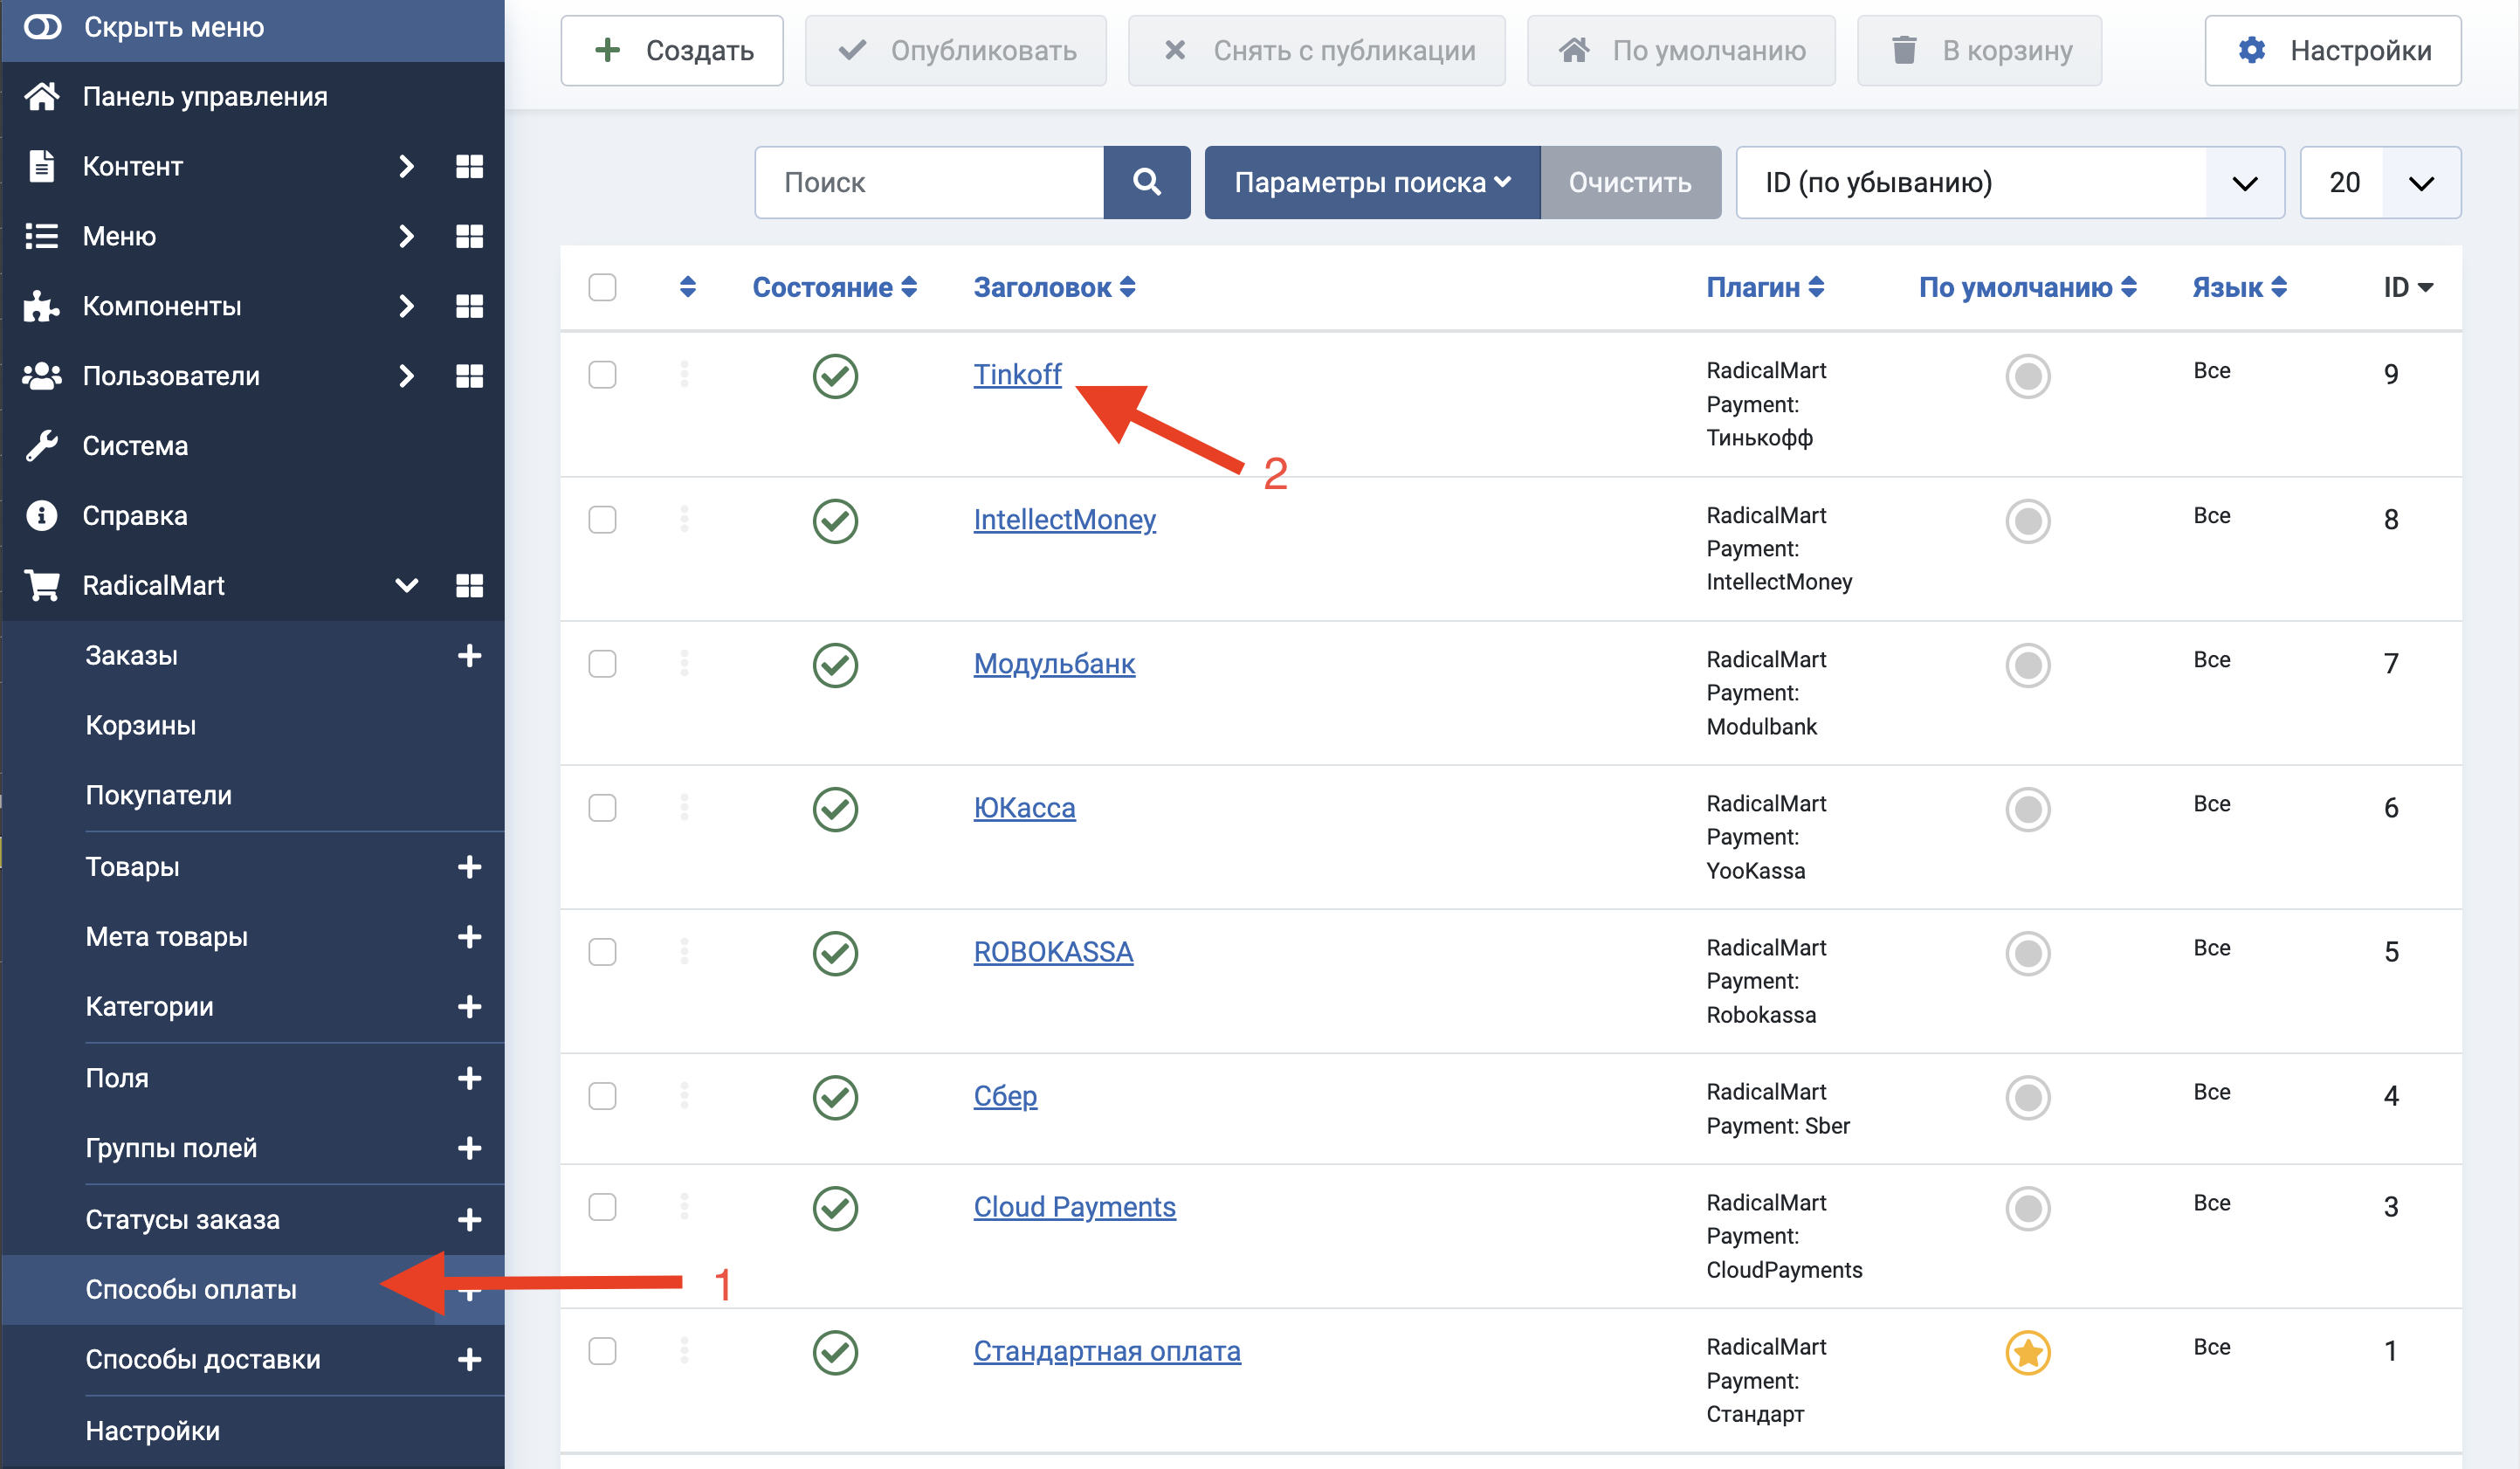2520x1469 pixels.
Task: Add a new item via Мета товары plus
Action: pyautogui.click(x=469, y=937)
